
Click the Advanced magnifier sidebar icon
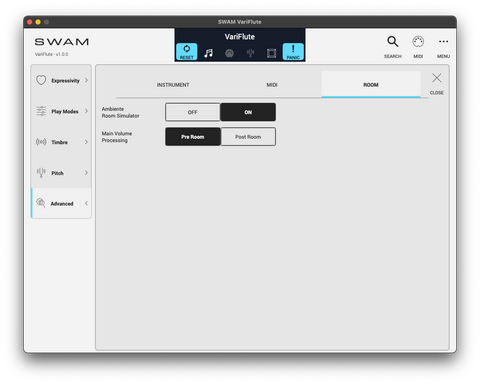(41, 203)
